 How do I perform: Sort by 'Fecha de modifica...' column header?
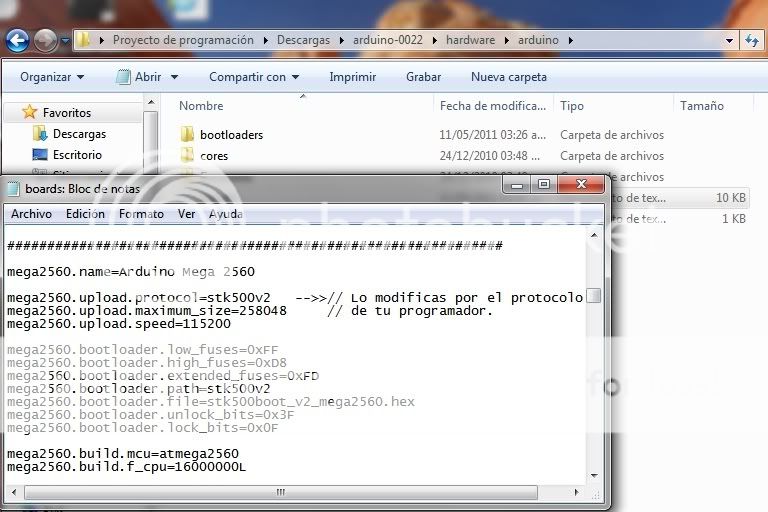point(493,106)
